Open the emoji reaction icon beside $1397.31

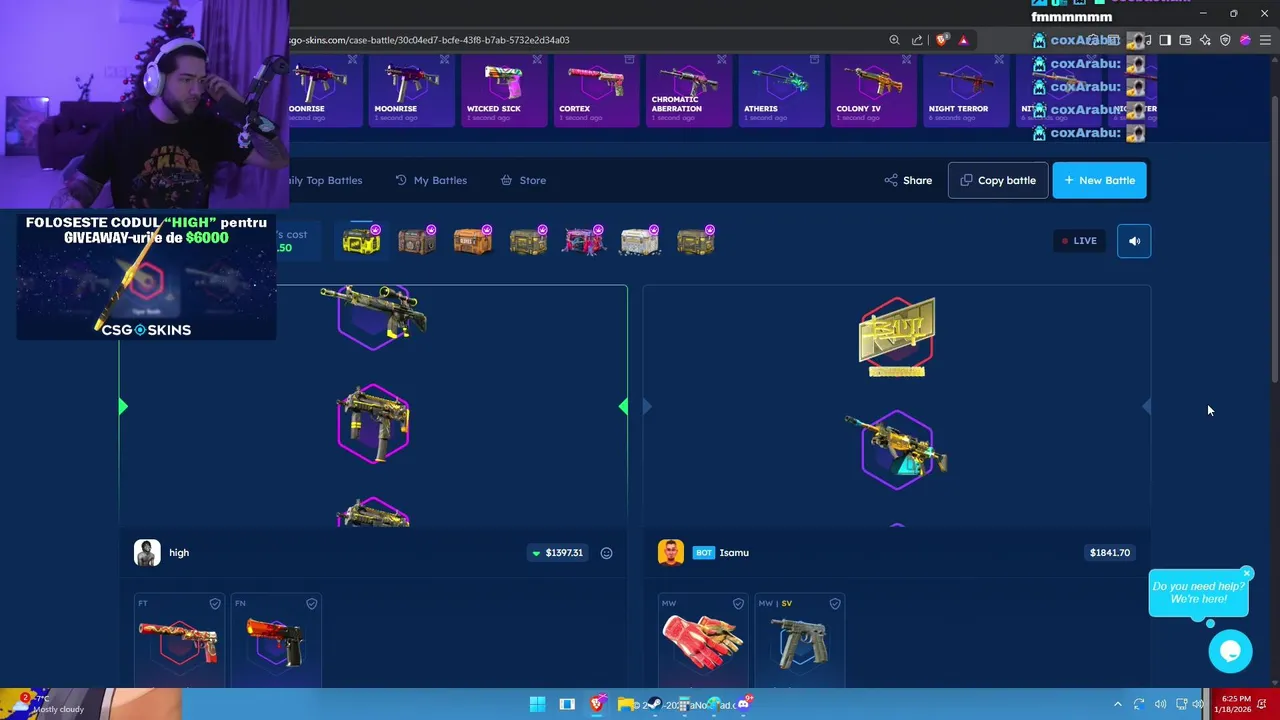pyautogui.click(x=606, y=553)
